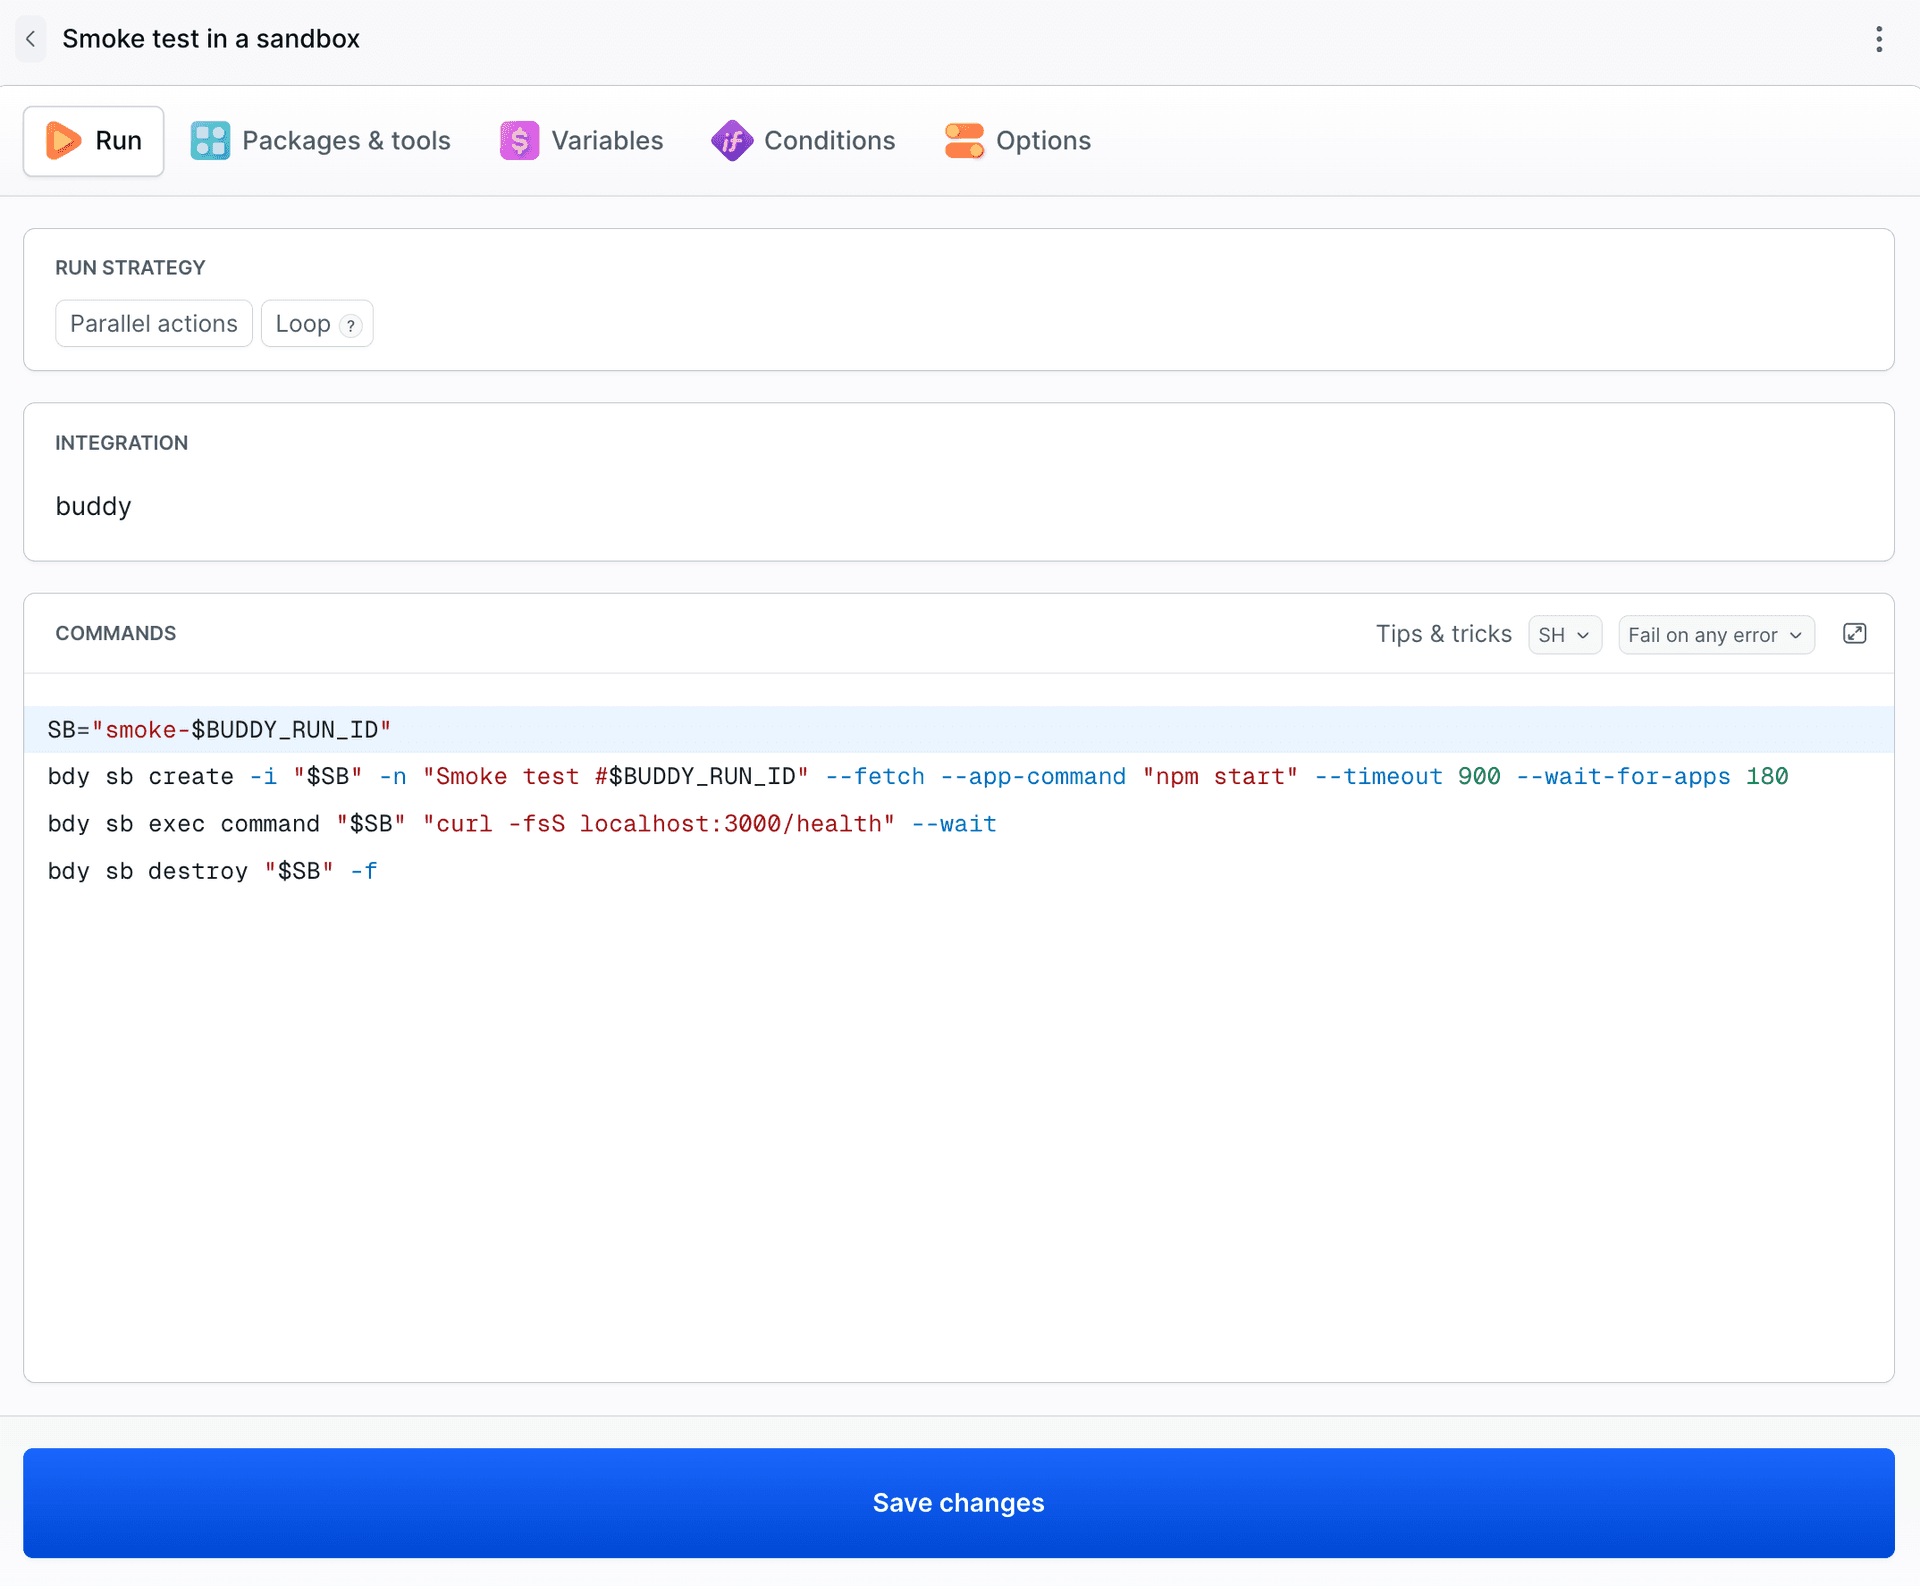The height and width of the screenshot is (1586, 1920).
Task: Click the orange Run play icon
Action: [64, 141]
